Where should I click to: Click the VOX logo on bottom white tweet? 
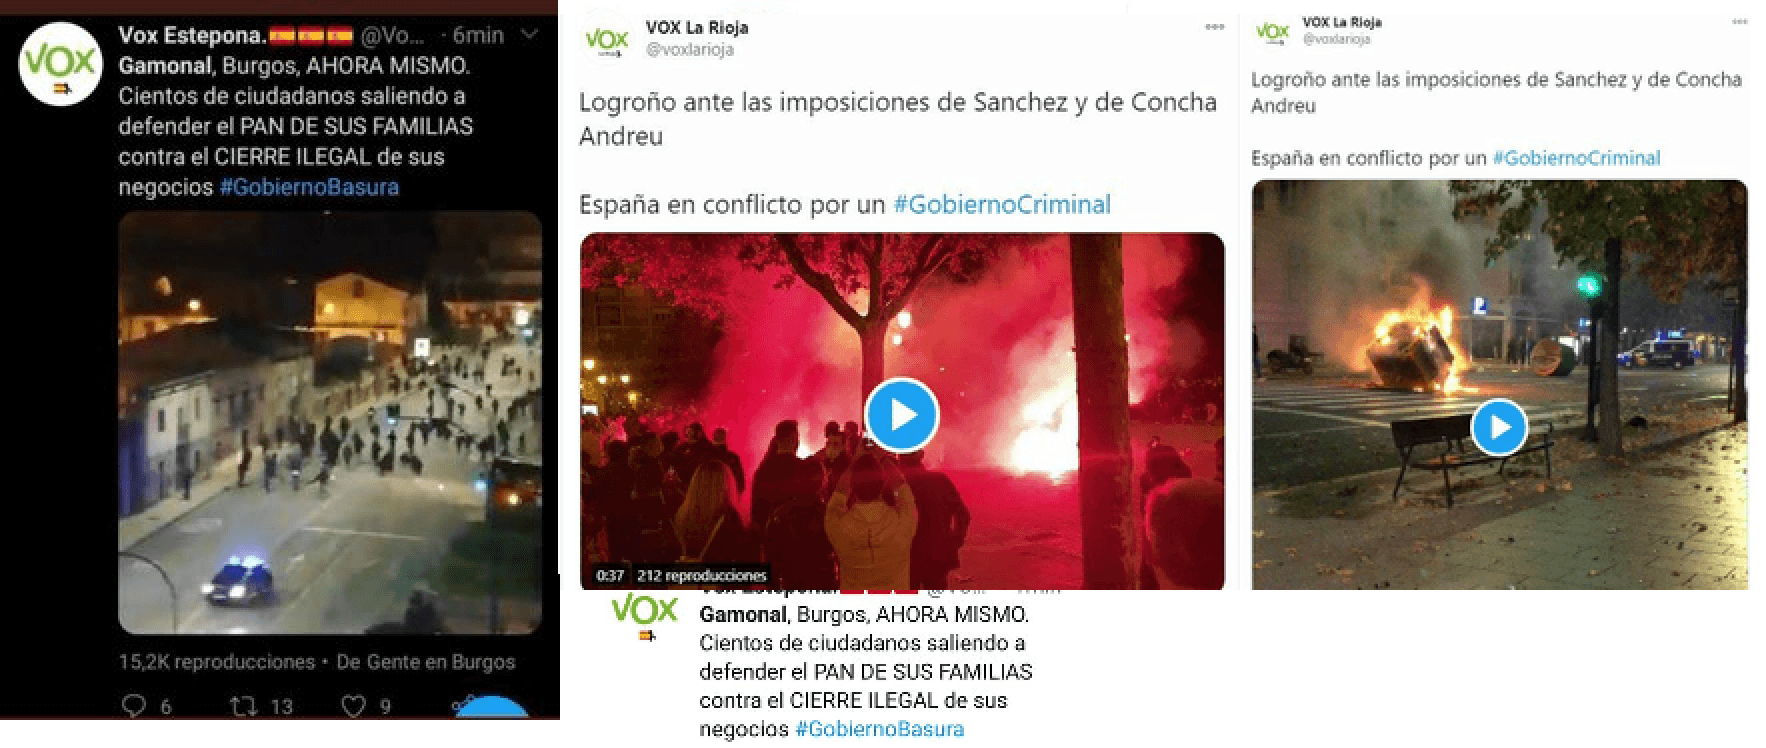click(644, 615)
